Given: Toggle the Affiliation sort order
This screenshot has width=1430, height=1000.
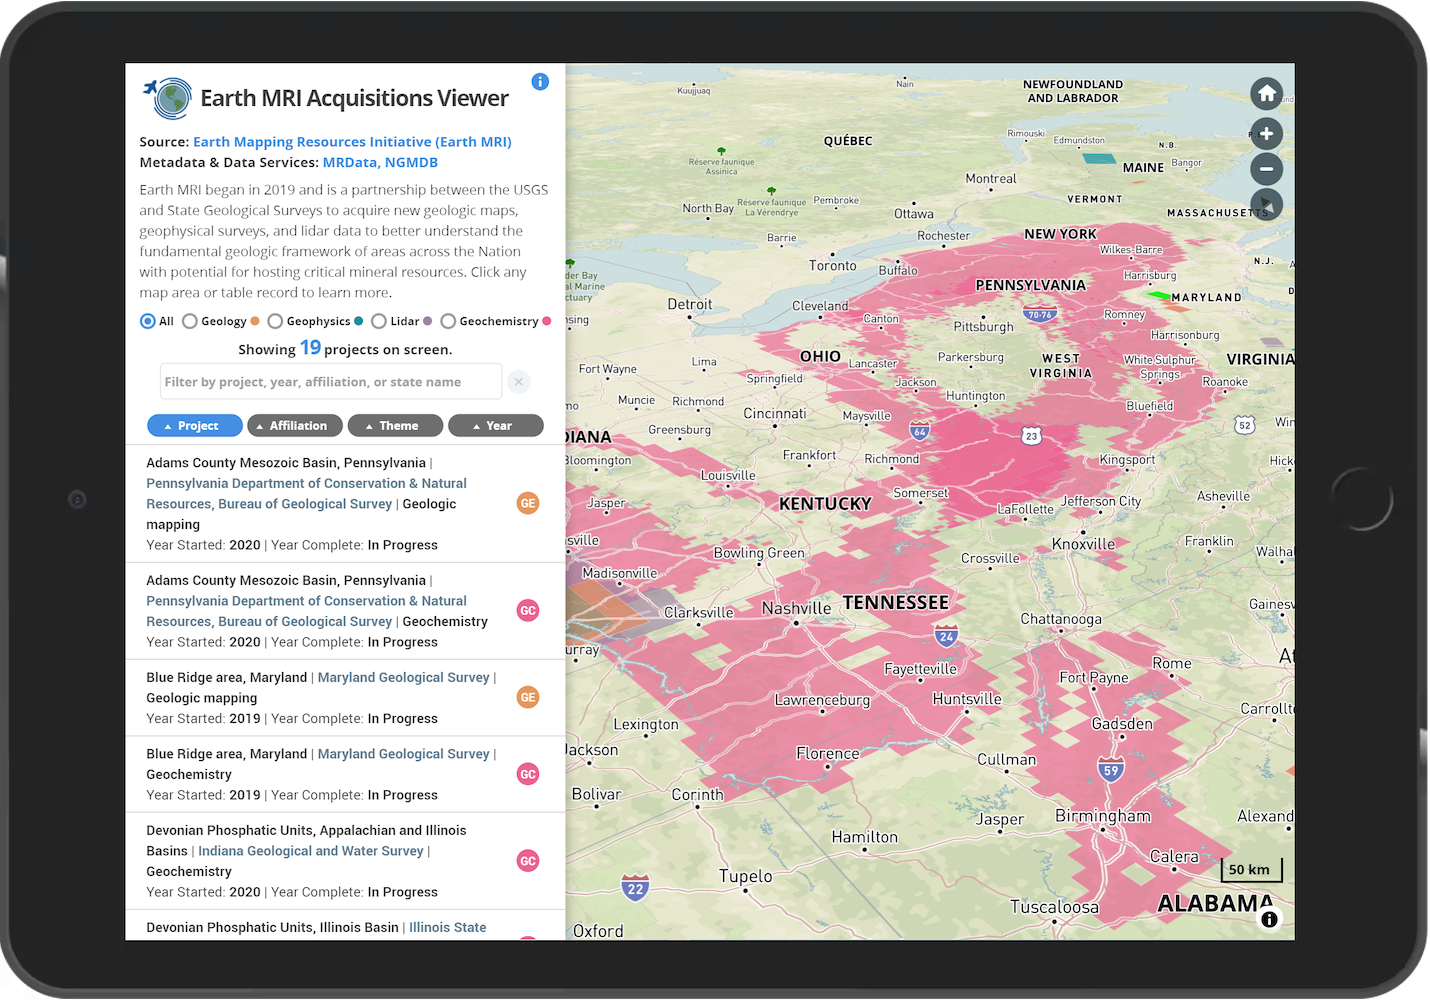Looking at the screenshot, I should point(295,425).
